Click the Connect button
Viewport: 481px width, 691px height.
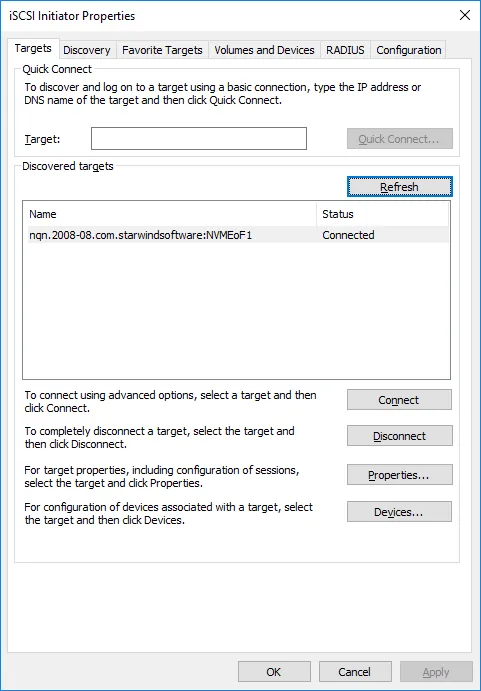click(x=399, y=400)
